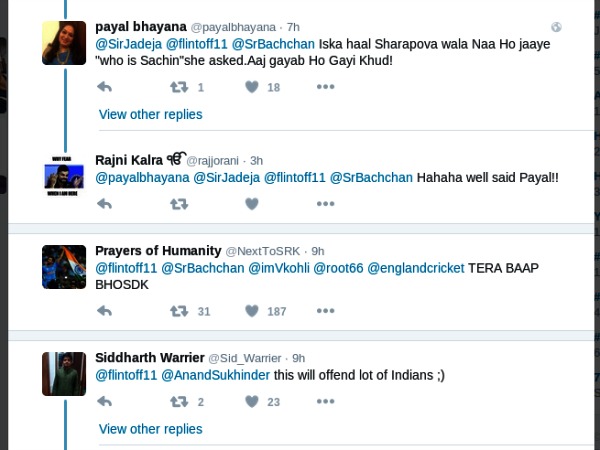This screenshot has height=450, width=600.
Task: Open more options on payal bhayana's tweet
Action: click(325, 87)
